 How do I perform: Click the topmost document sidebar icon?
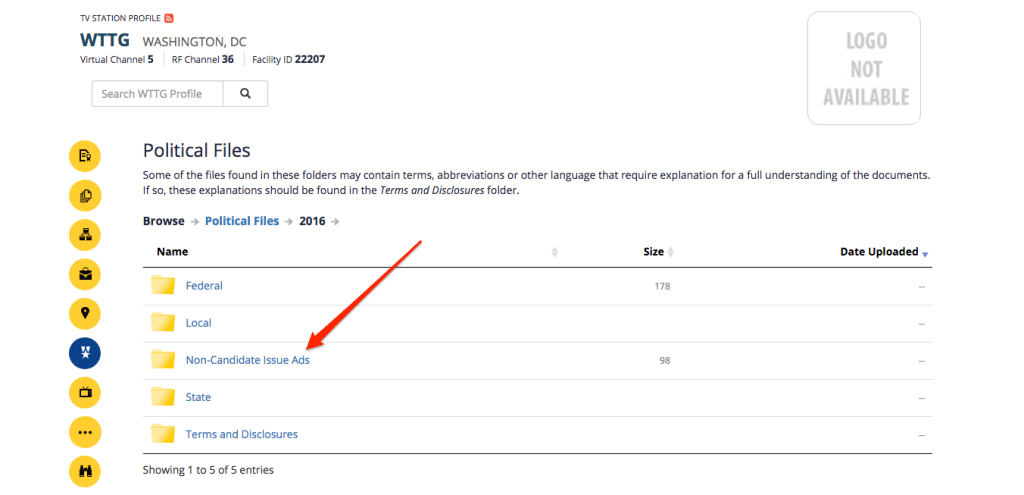pos(85,156)
